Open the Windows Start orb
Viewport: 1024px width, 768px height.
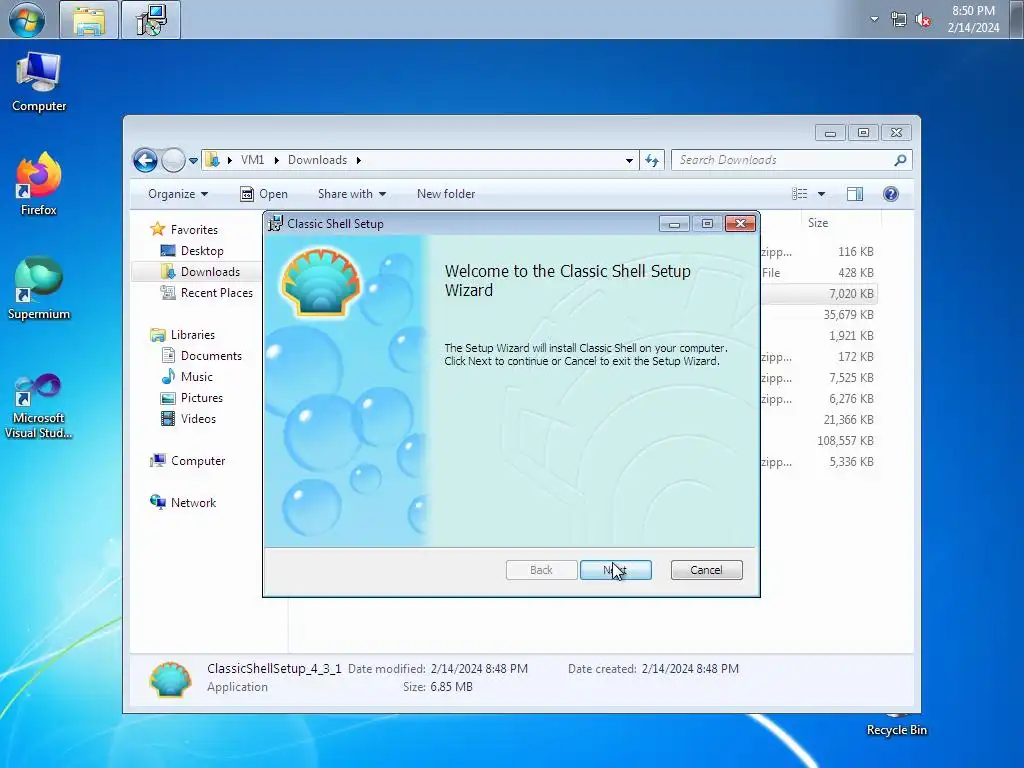[27, 20]
